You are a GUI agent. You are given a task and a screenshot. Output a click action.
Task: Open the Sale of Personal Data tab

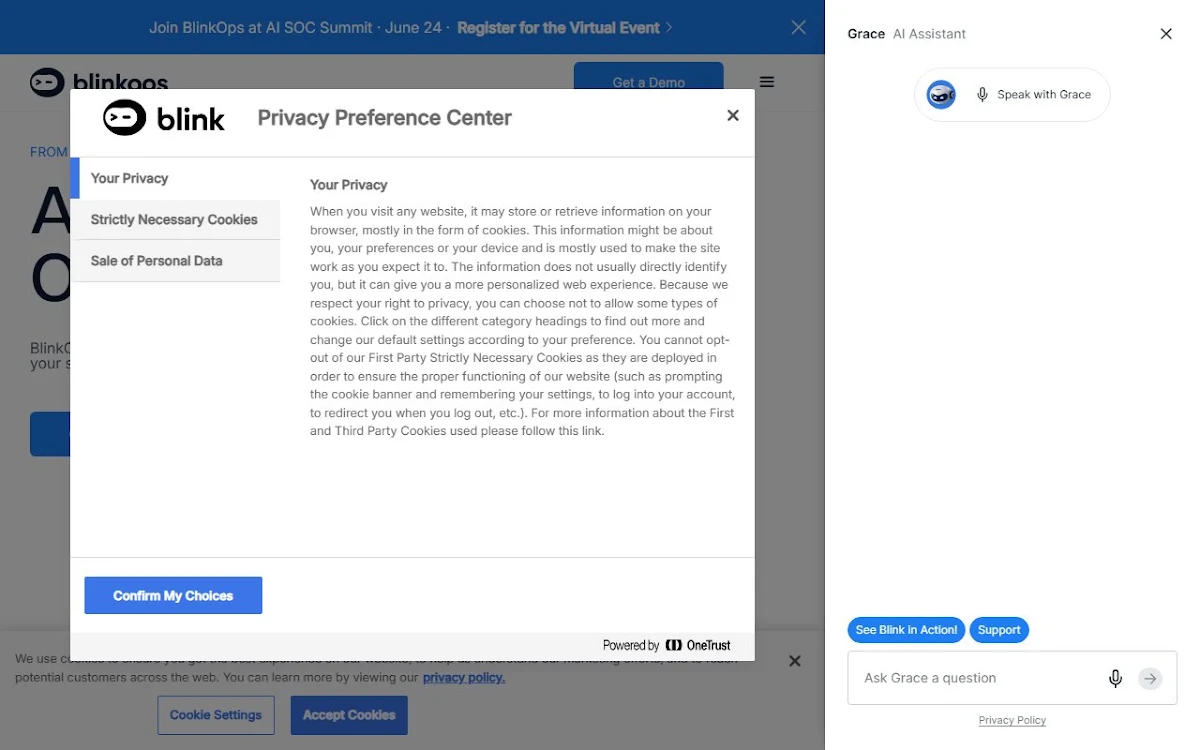tap(175, 261)
